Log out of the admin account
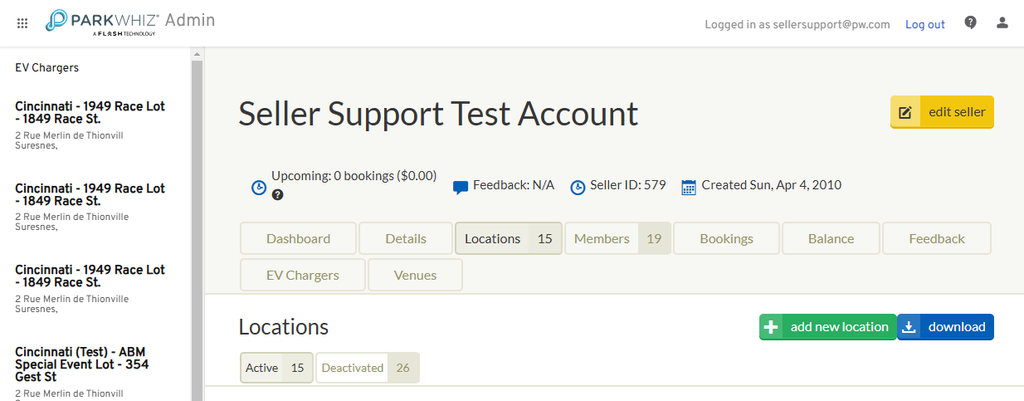Screen dimensions: 1024x401 coord(925,25)
